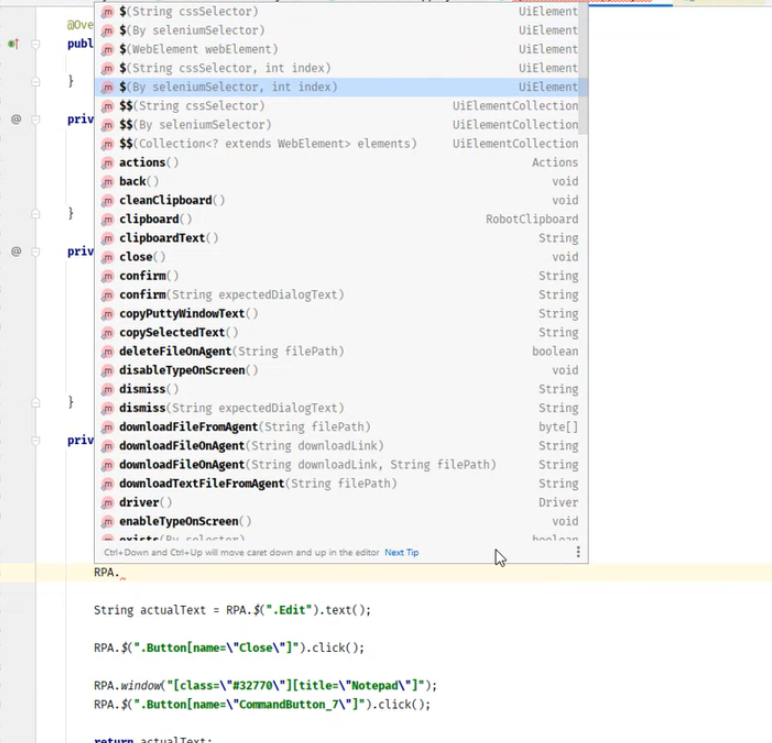Collapse the code block at publ line
Screen dimensions: 772x743
[35, 44]
